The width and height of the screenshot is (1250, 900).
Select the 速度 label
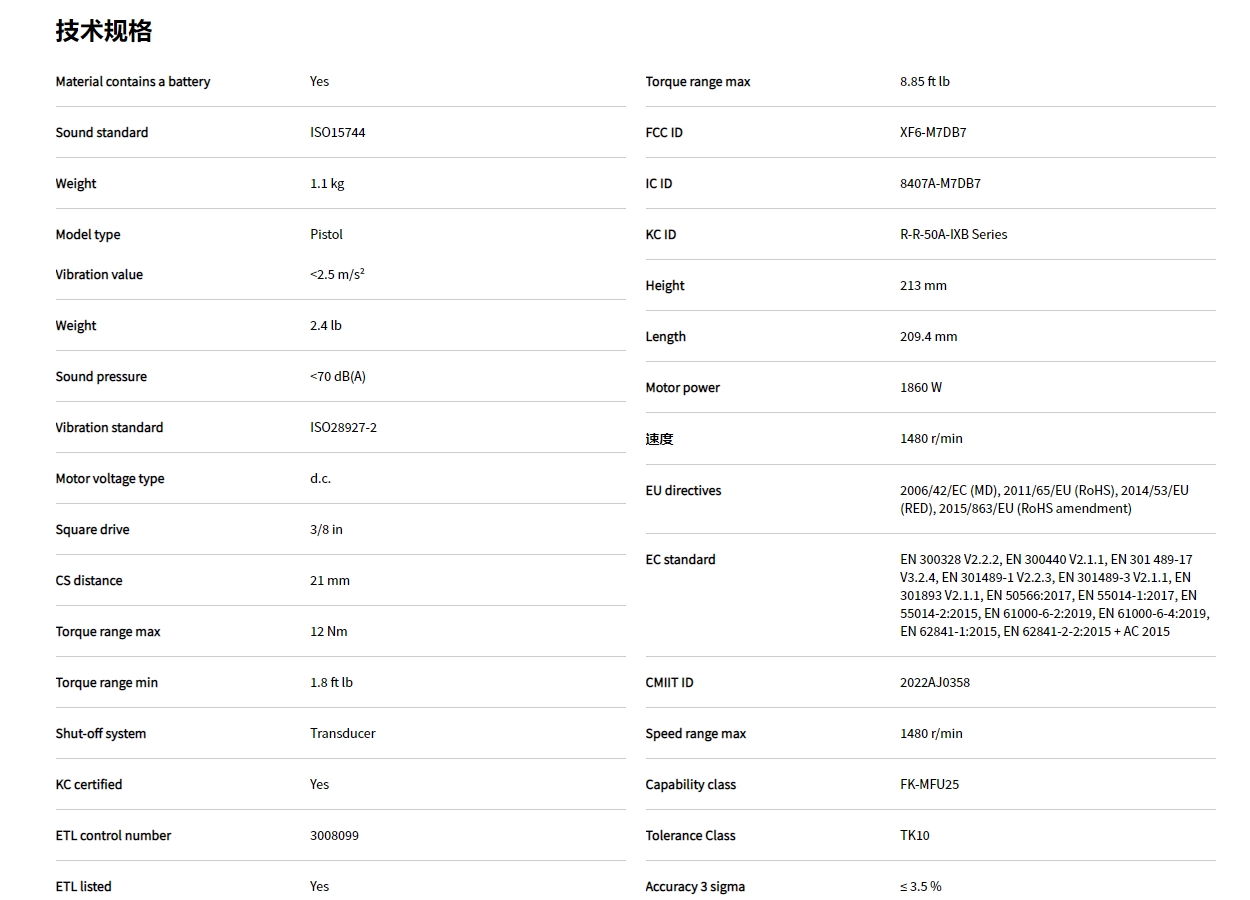[x=659, y=438]
